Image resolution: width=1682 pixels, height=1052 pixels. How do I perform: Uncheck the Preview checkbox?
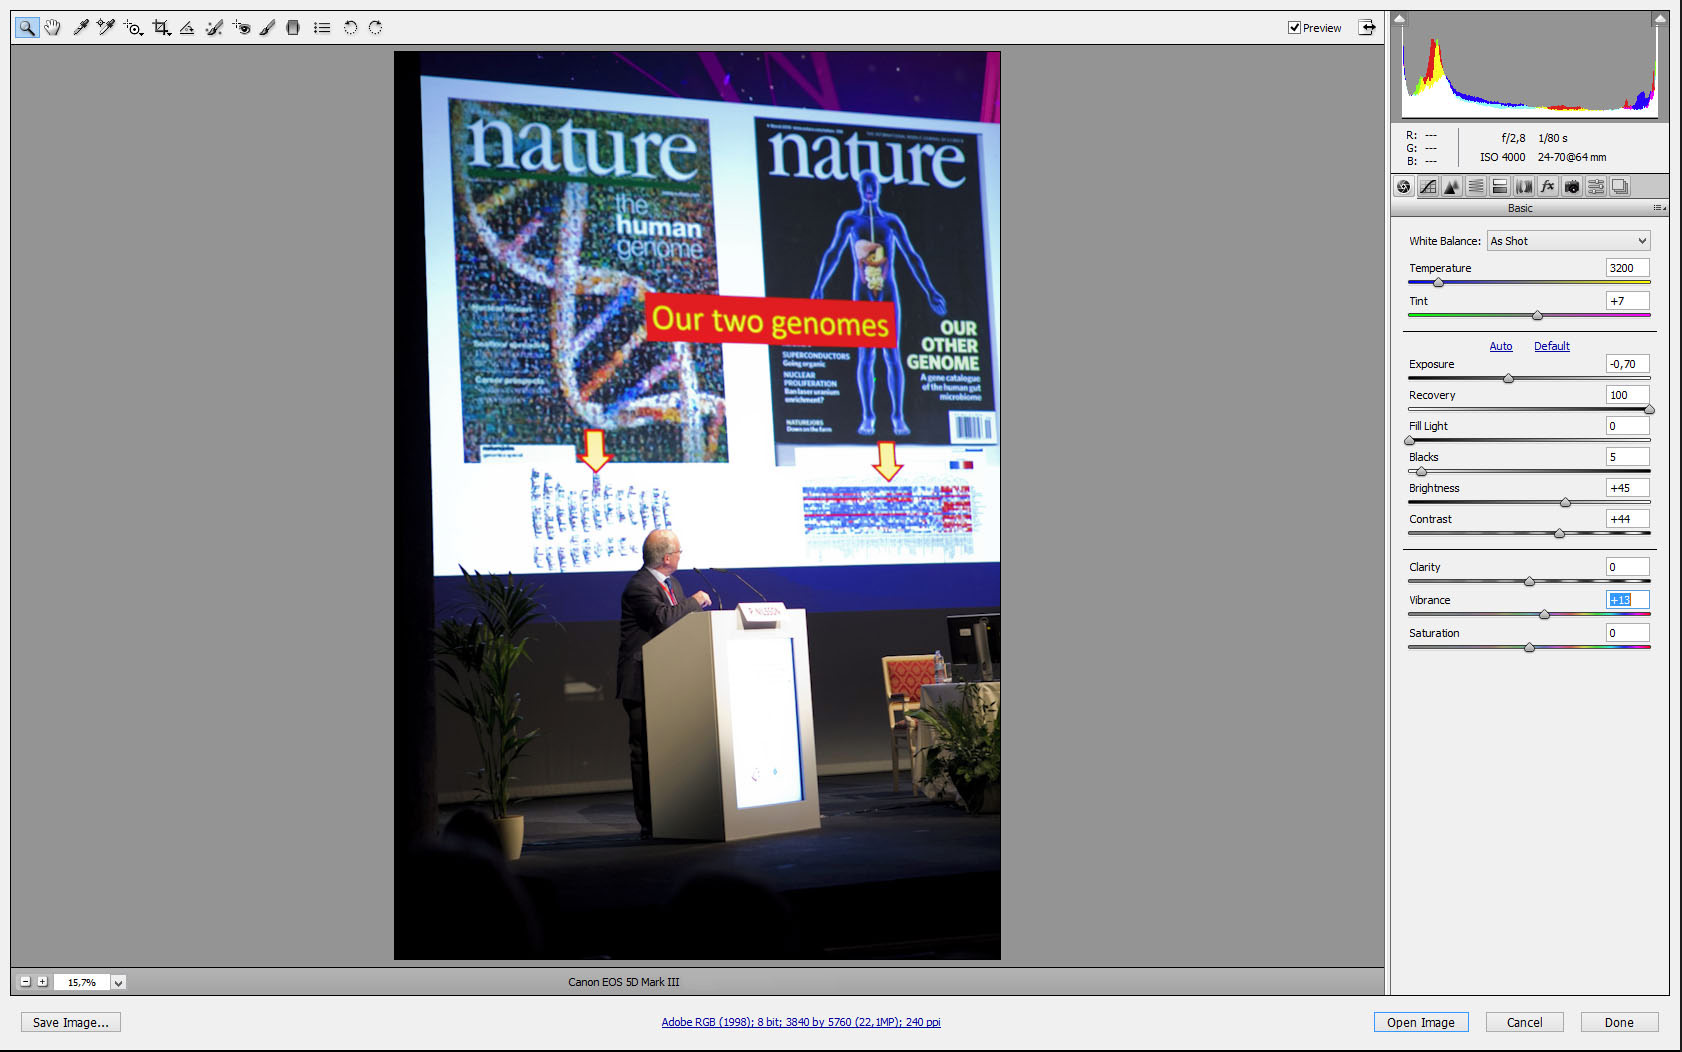[x=1294, y=28]
